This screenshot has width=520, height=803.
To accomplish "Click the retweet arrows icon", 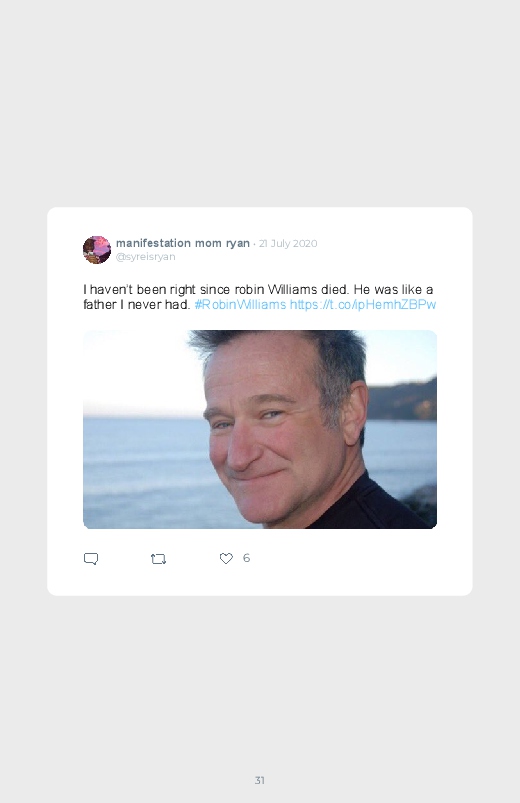I will [158, 559].
